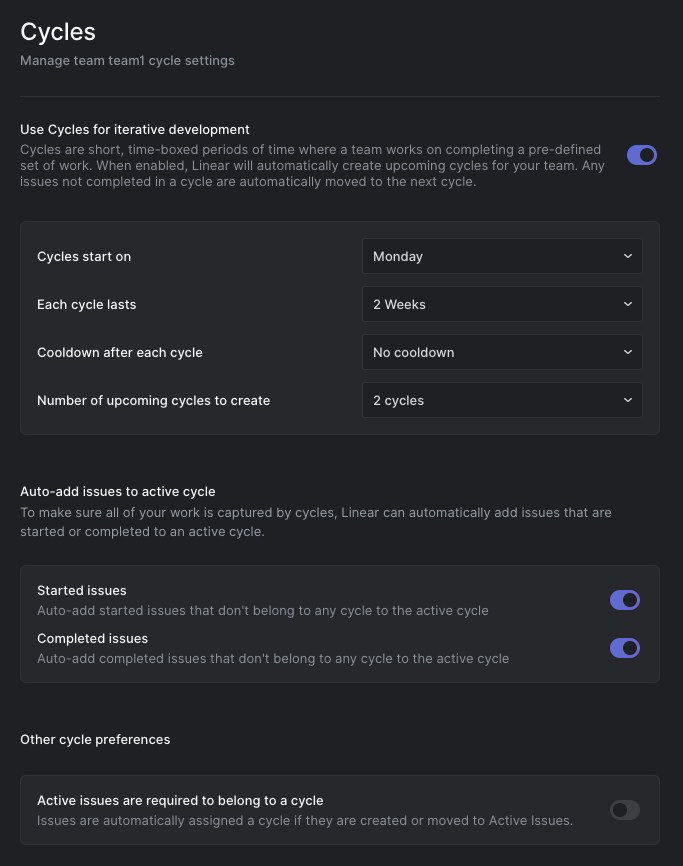This screenshot has height=866, width=683.
Task: Click the chevron arrow beside Monday
Action: click(627, 256)
